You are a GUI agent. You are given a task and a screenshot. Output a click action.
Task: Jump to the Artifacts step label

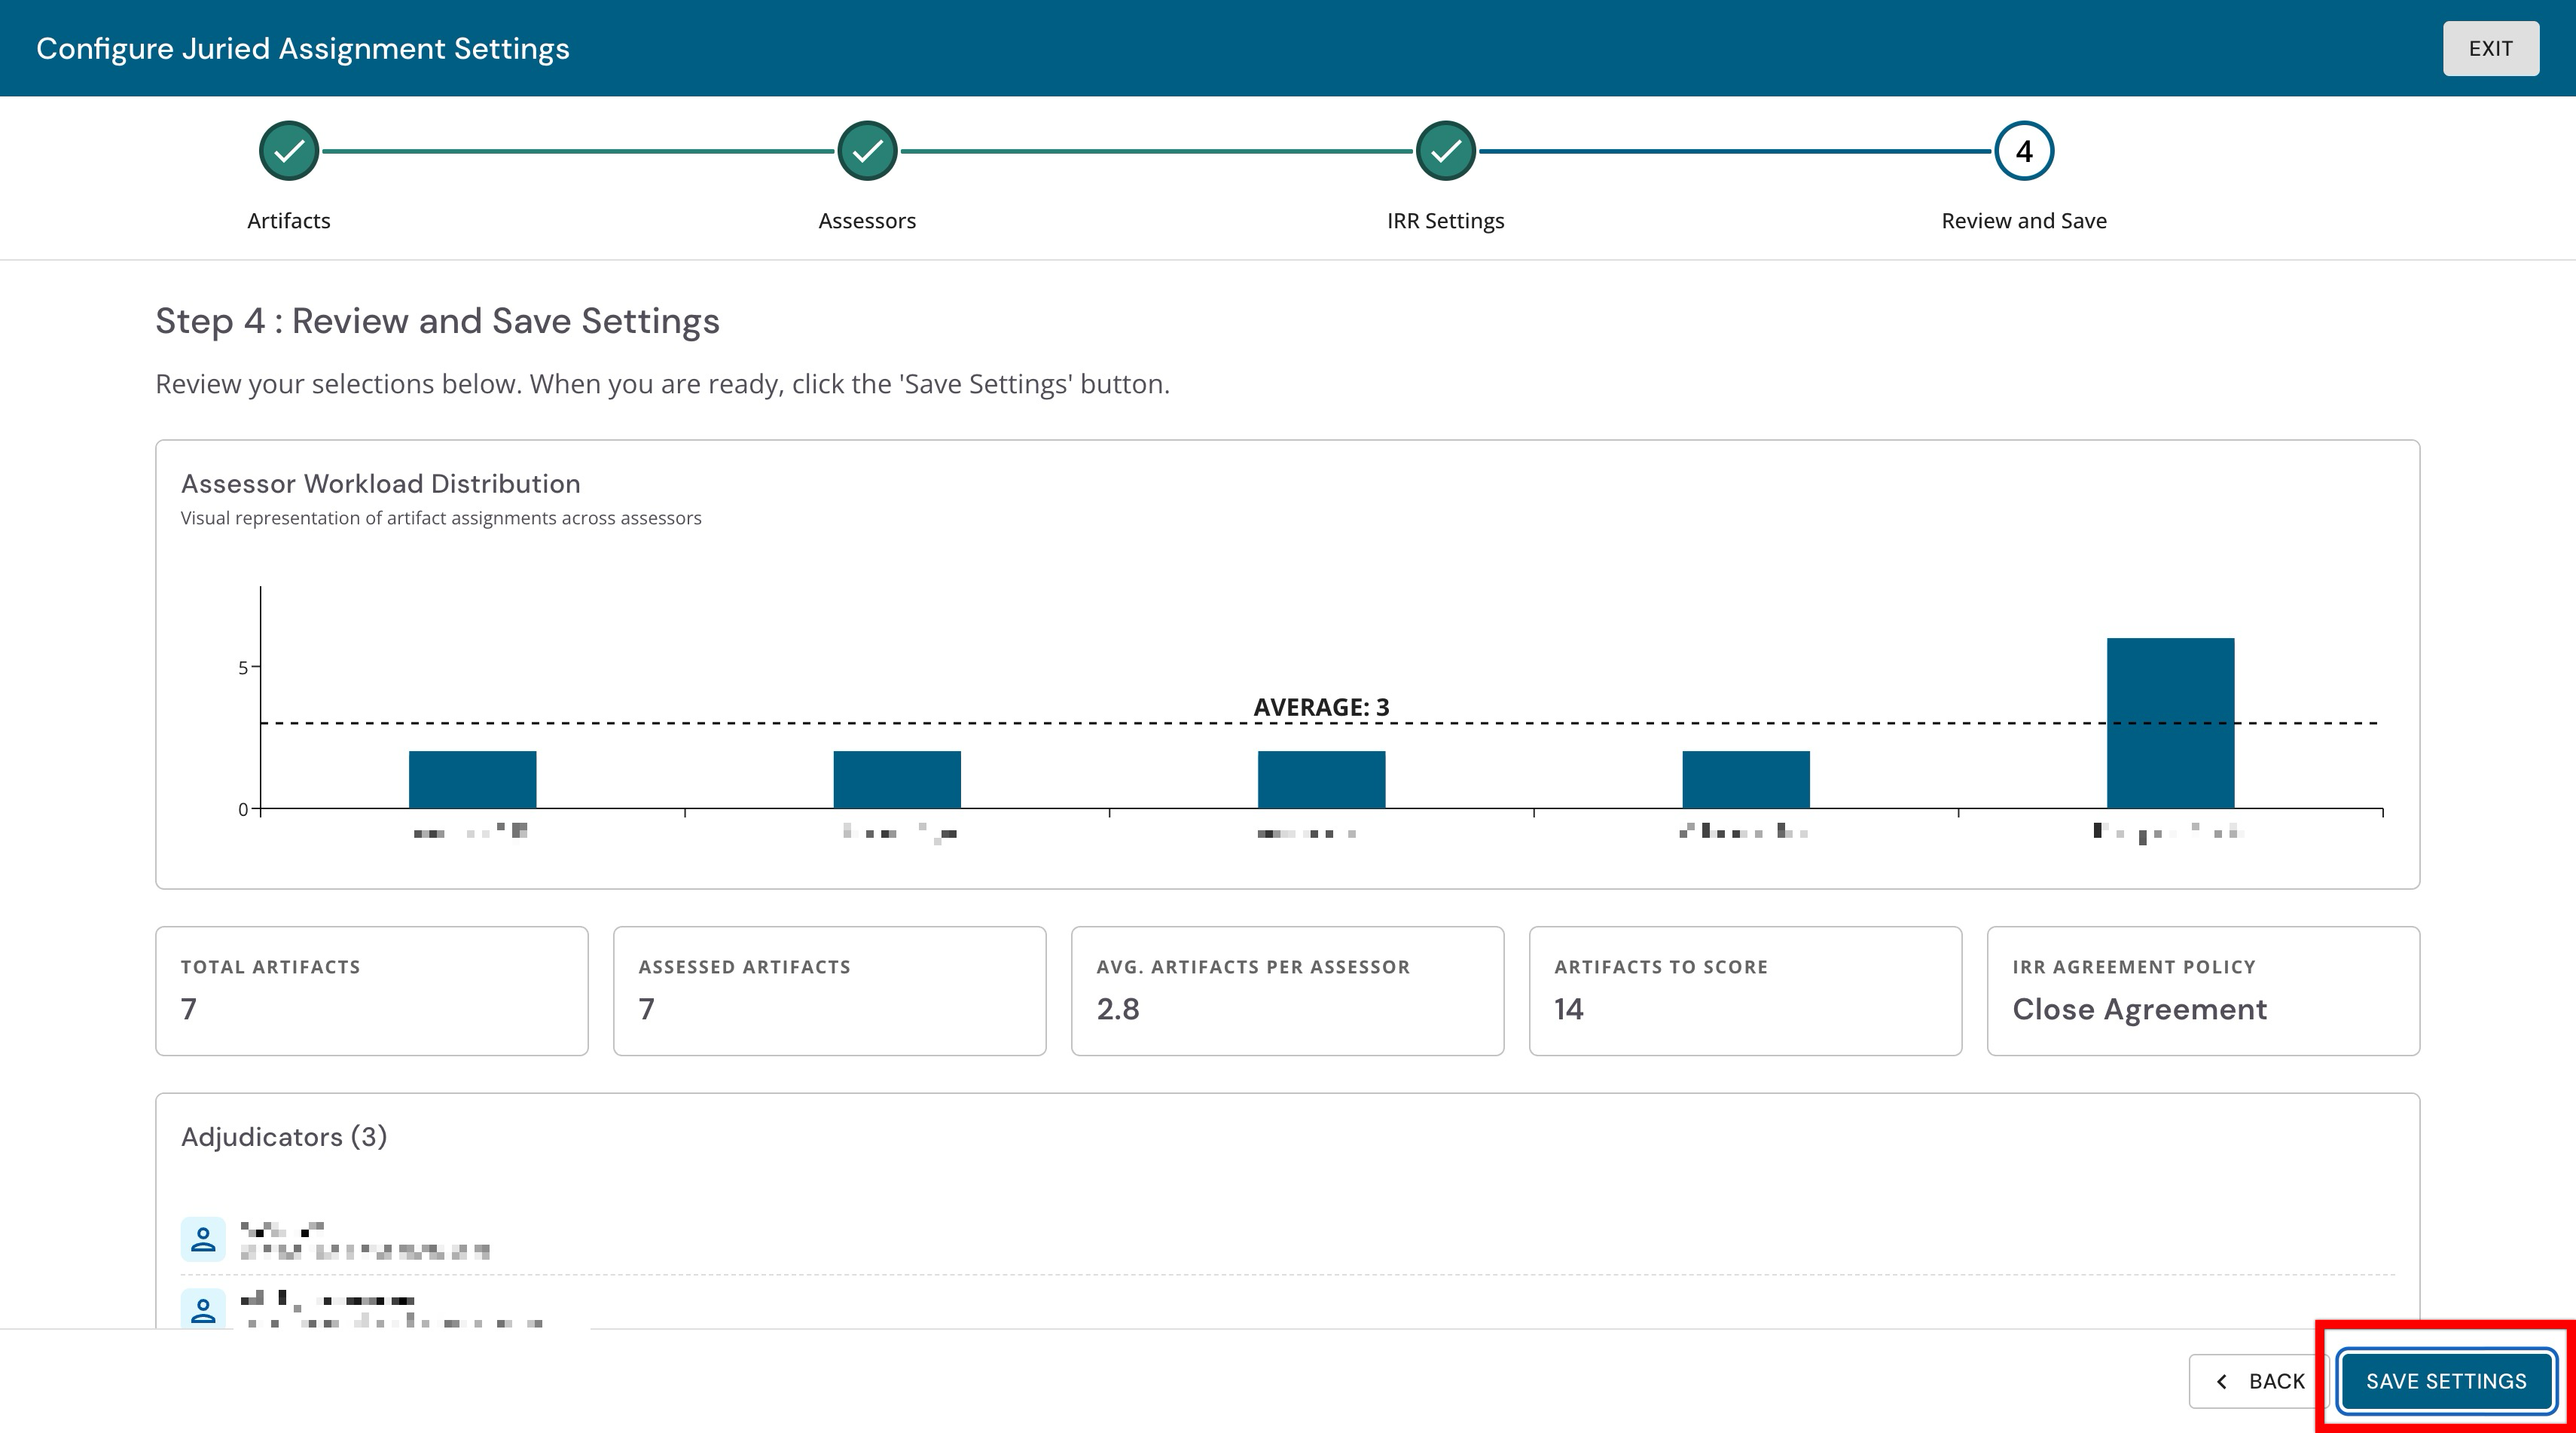pos(289,221)
